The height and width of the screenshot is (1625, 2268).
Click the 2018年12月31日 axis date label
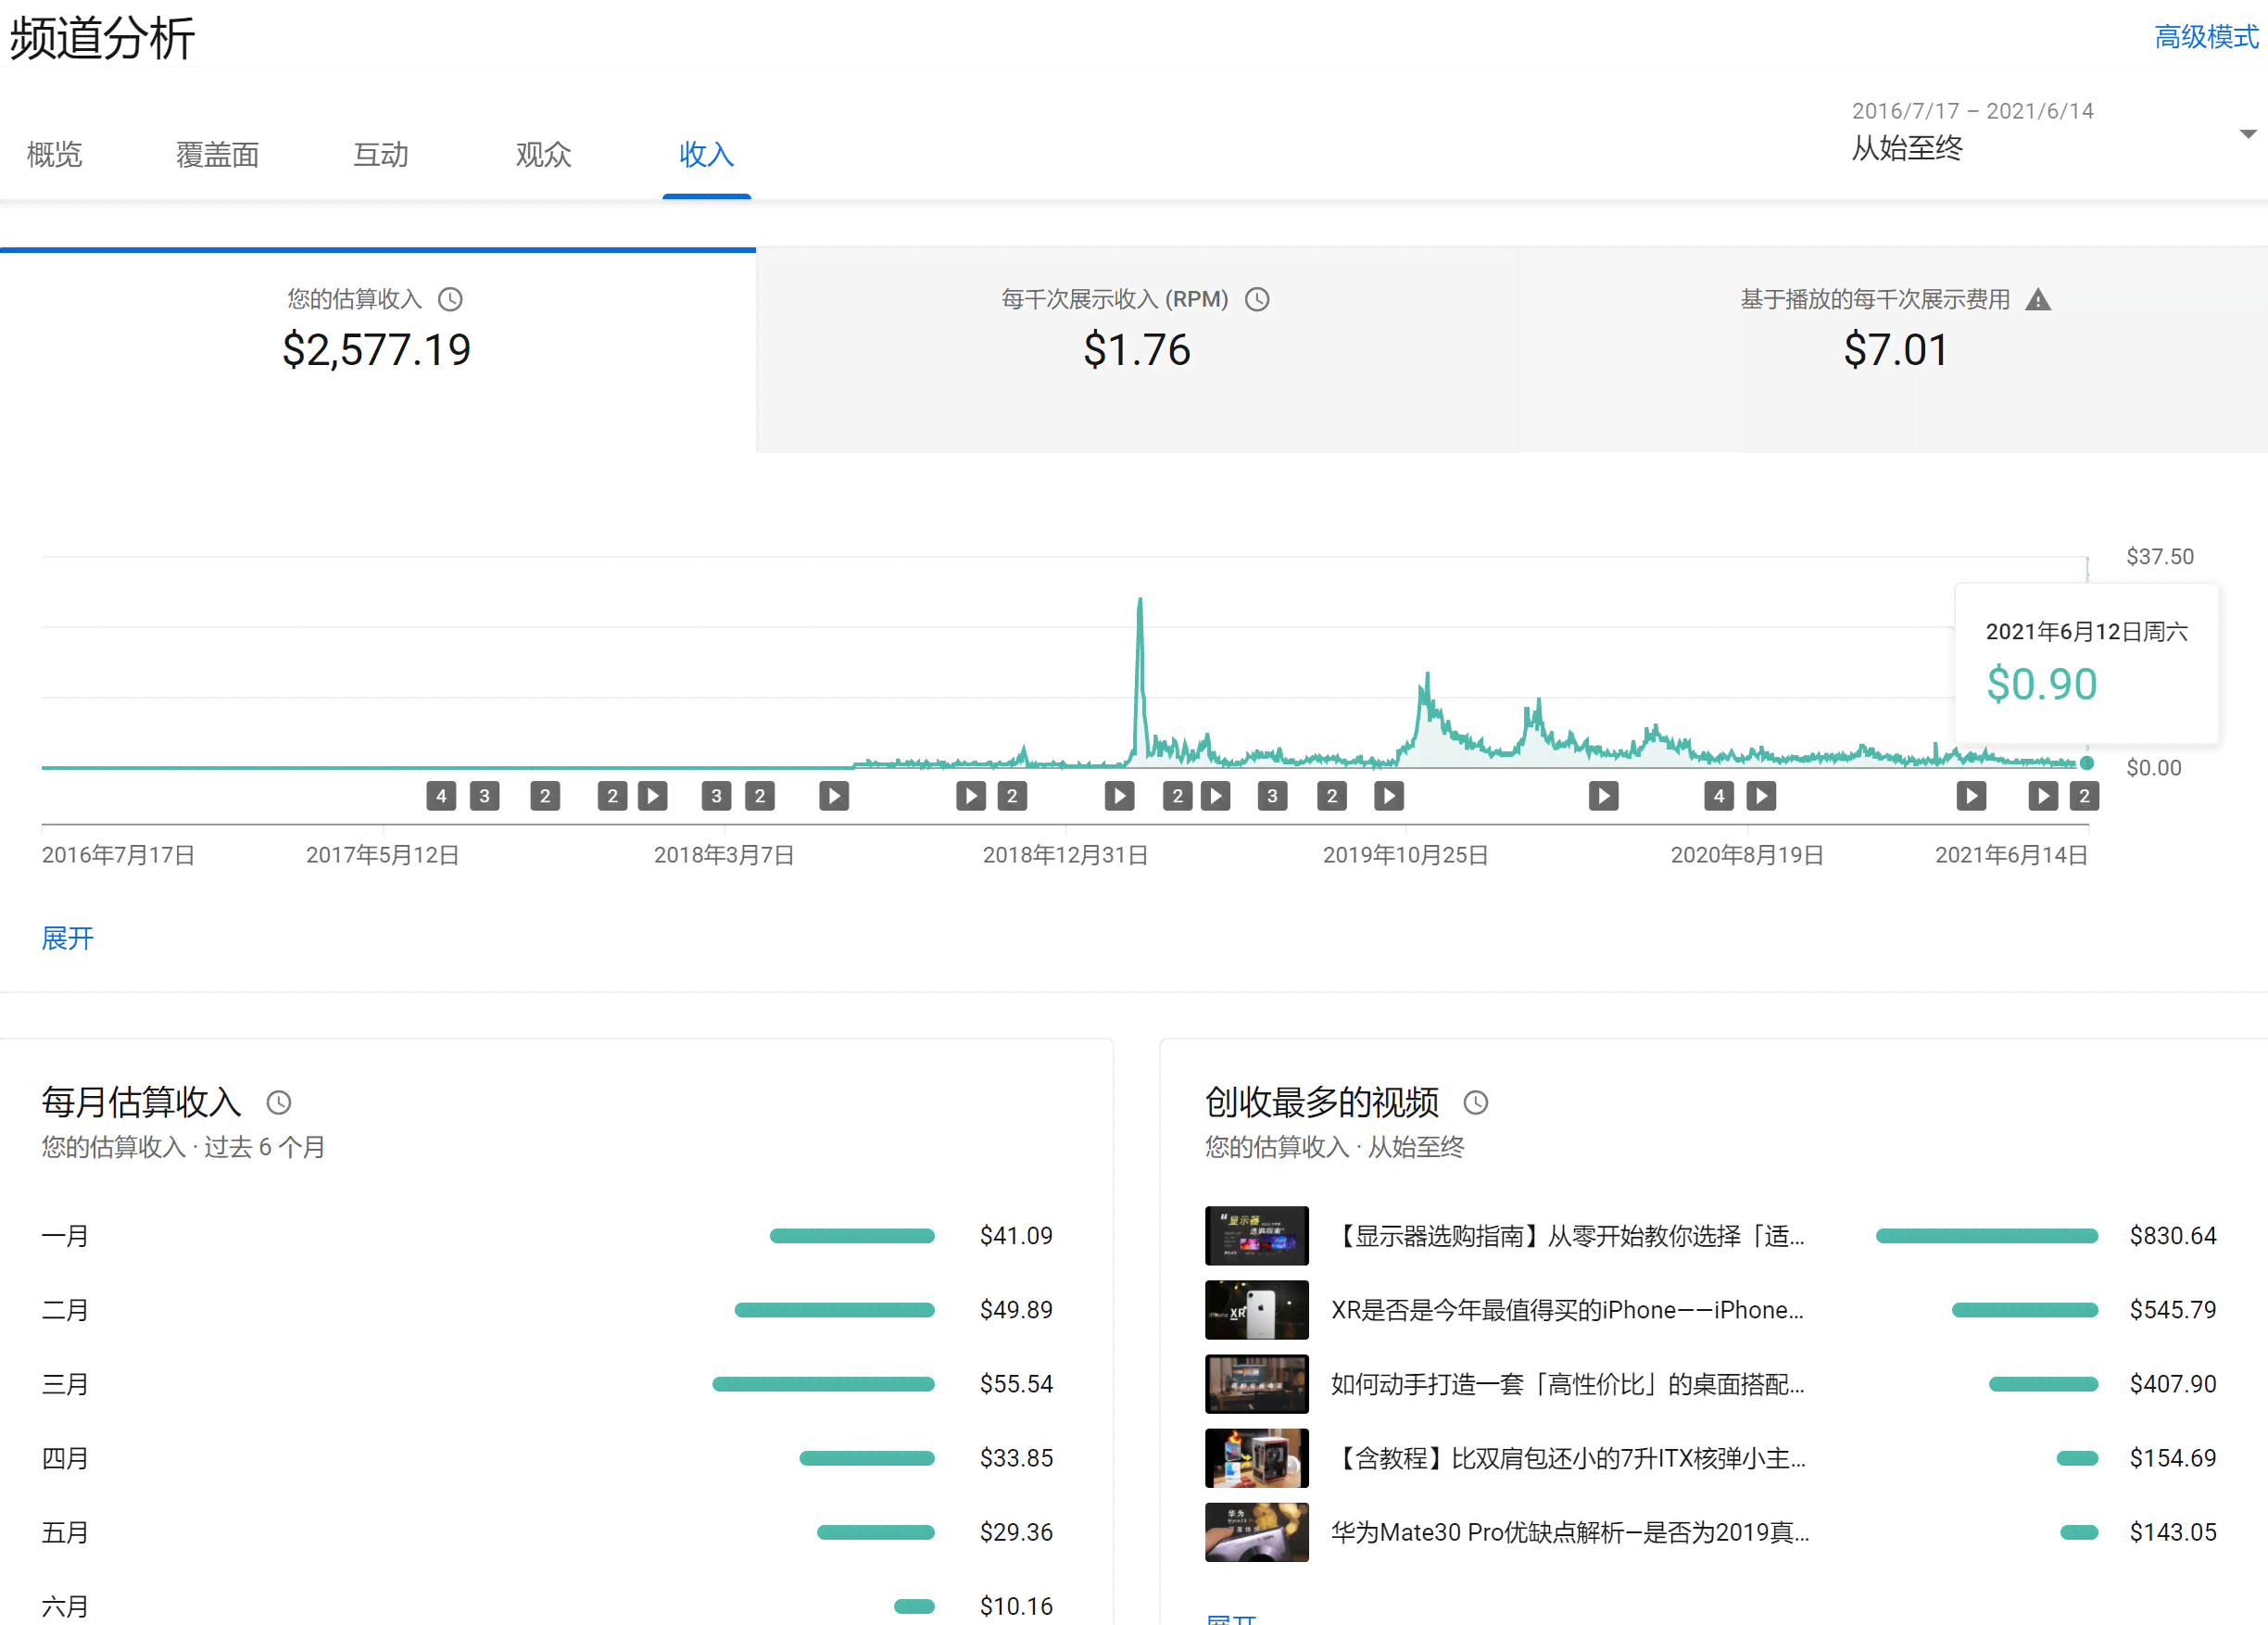1065,855
